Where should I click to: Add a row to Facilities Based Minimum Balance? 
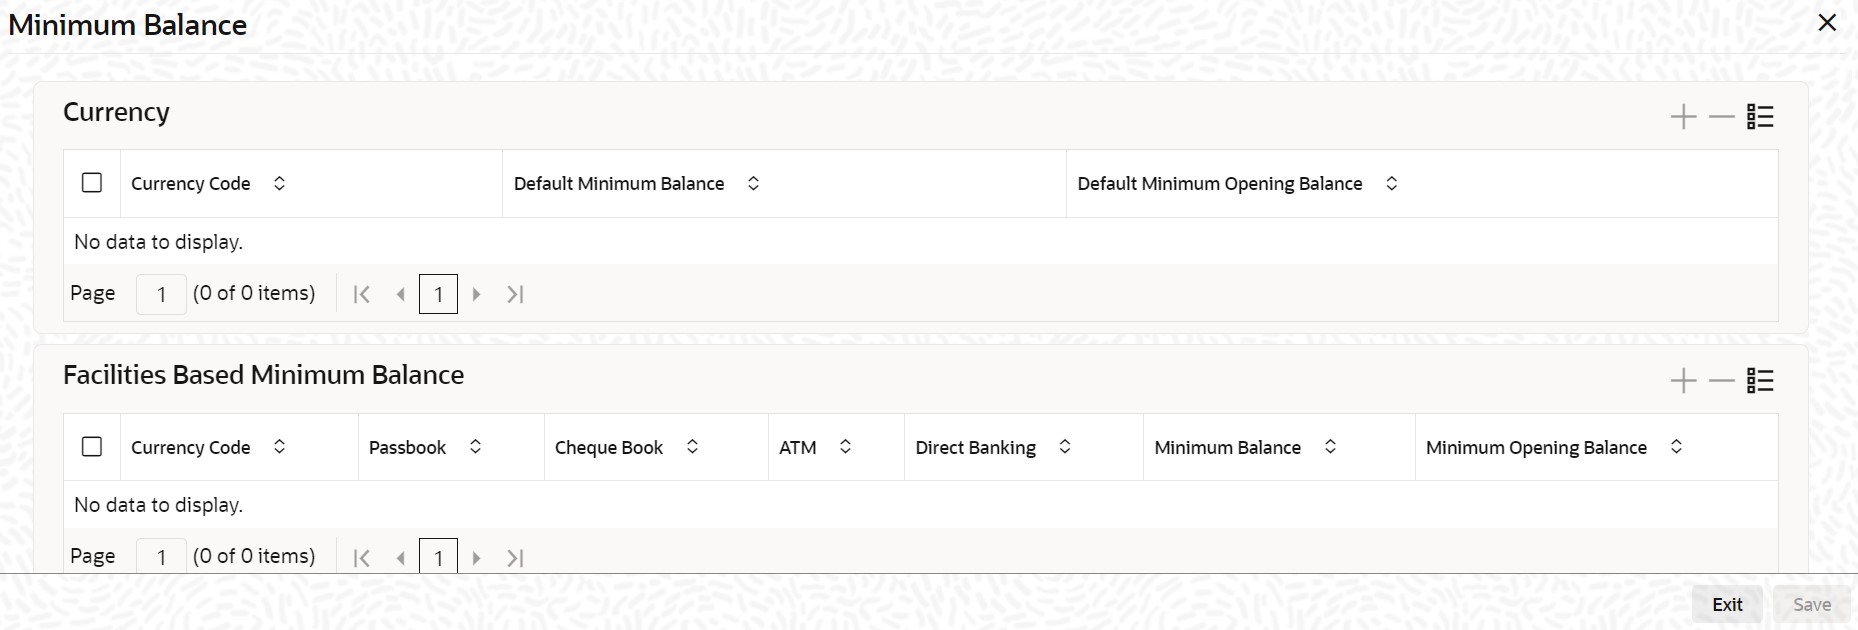(x=1683, y=381)
